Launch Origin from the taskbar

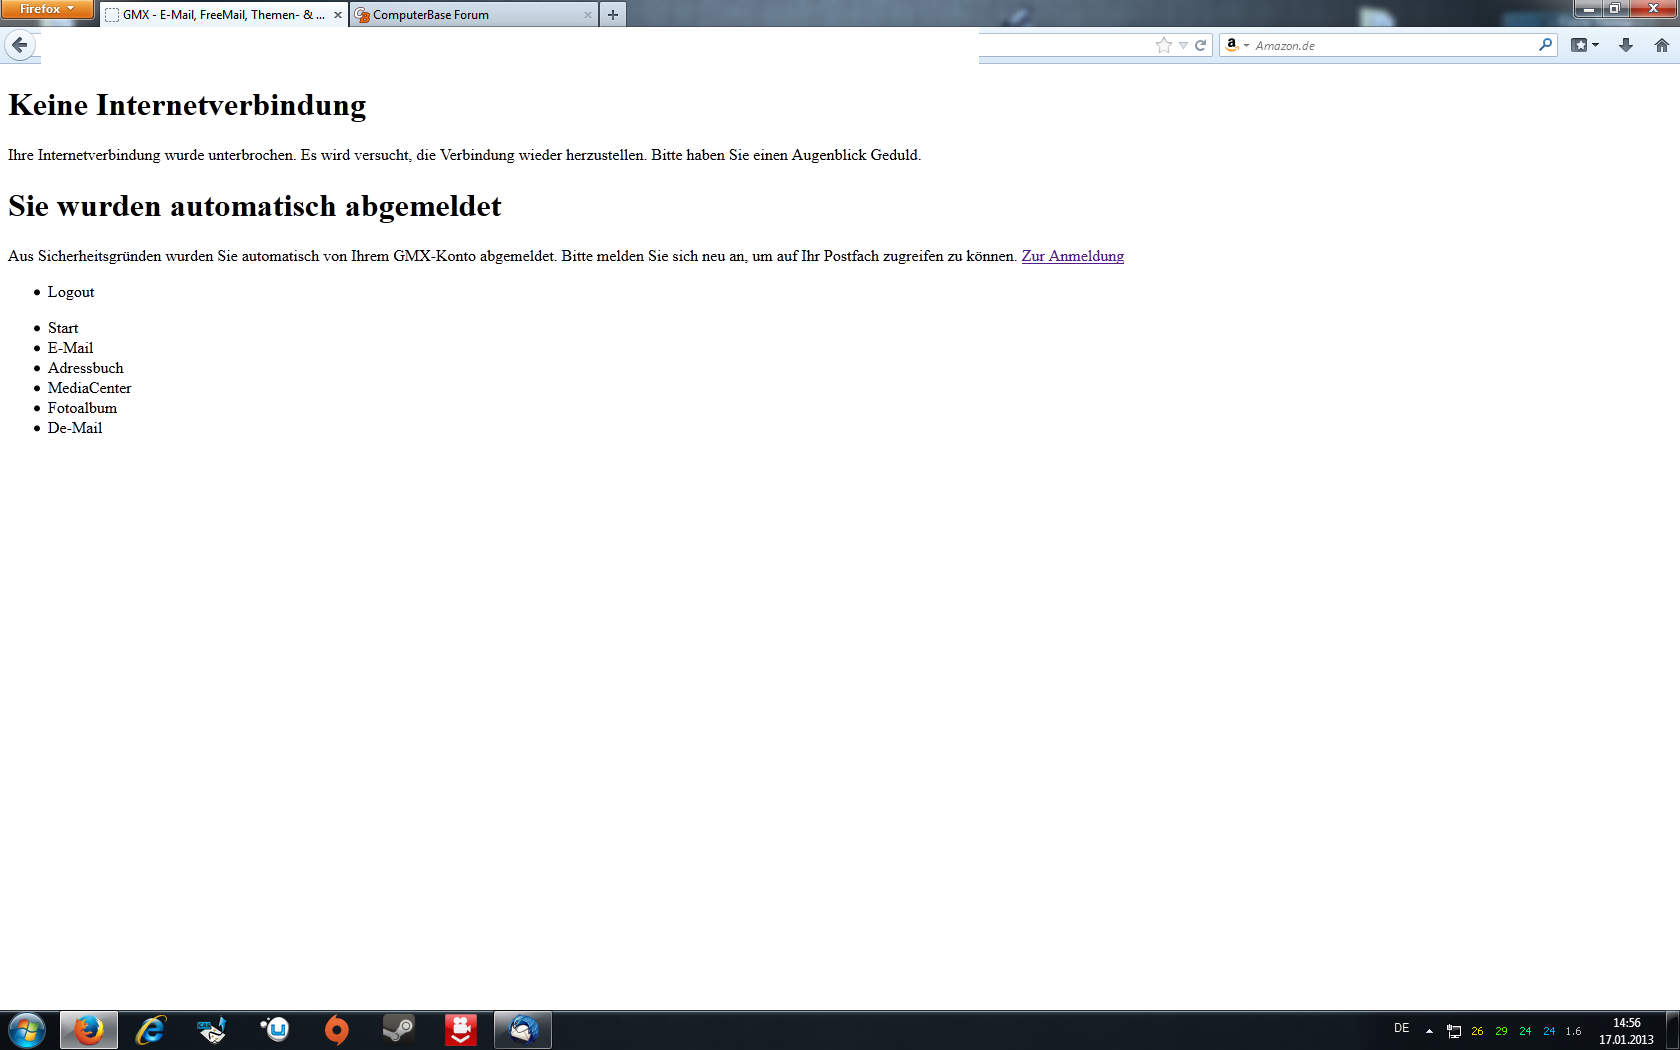click(337, 1030)
